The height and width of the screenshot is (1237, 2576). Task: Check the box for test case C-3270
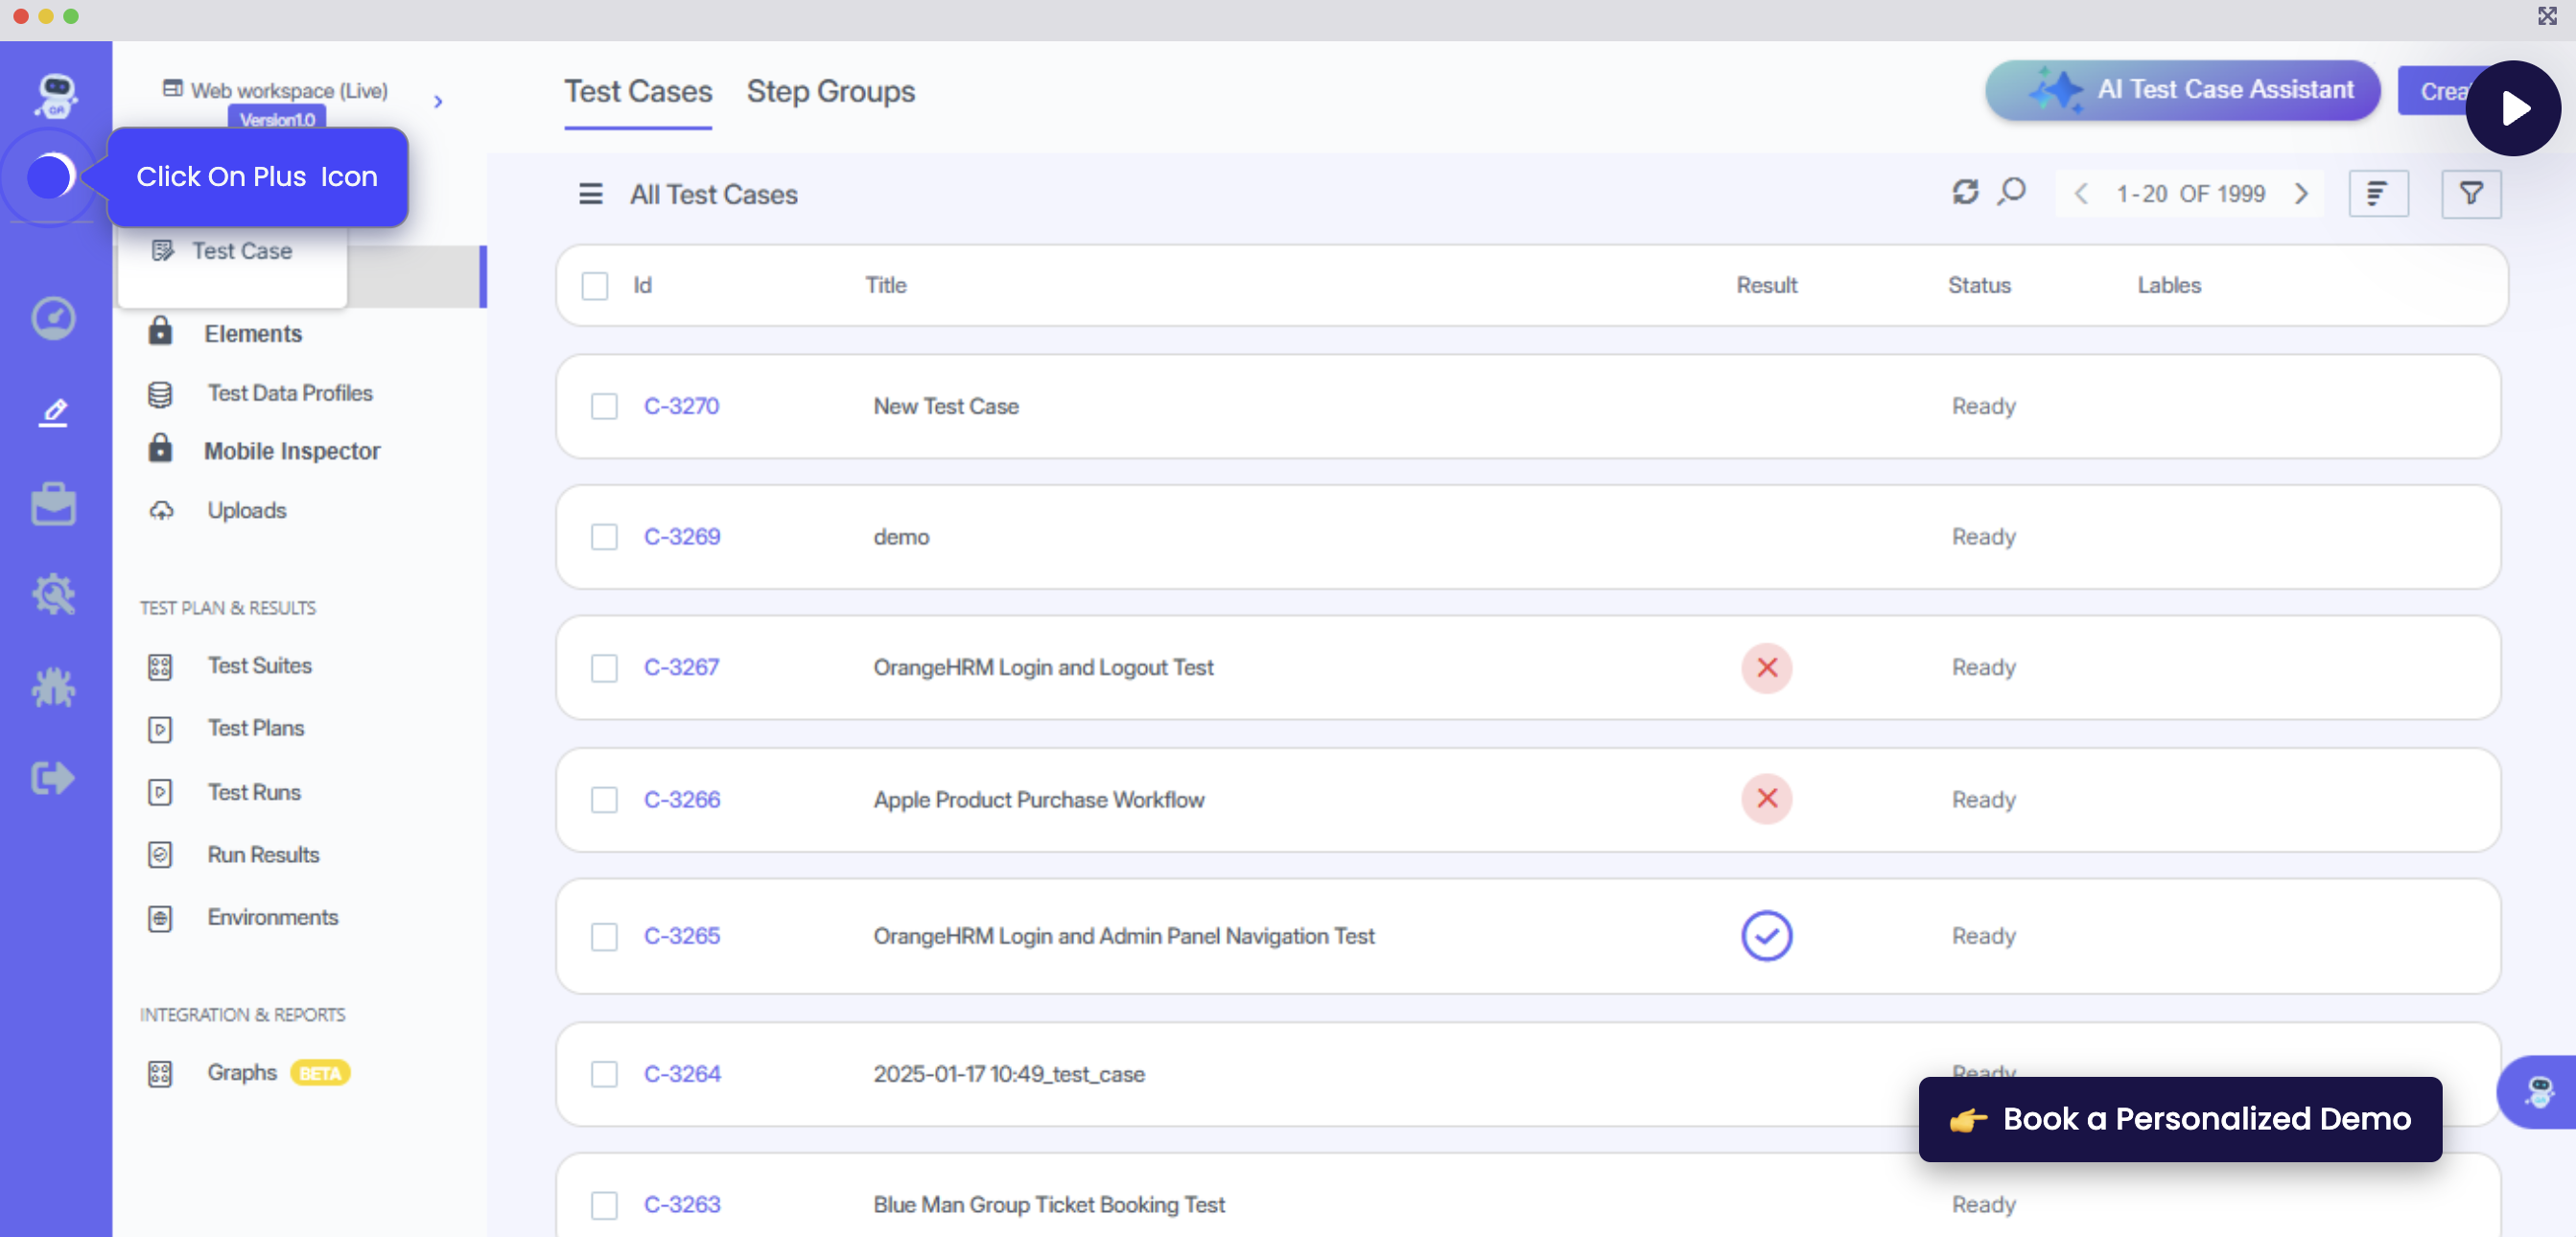pyautogui.click(x=604, y=406)
